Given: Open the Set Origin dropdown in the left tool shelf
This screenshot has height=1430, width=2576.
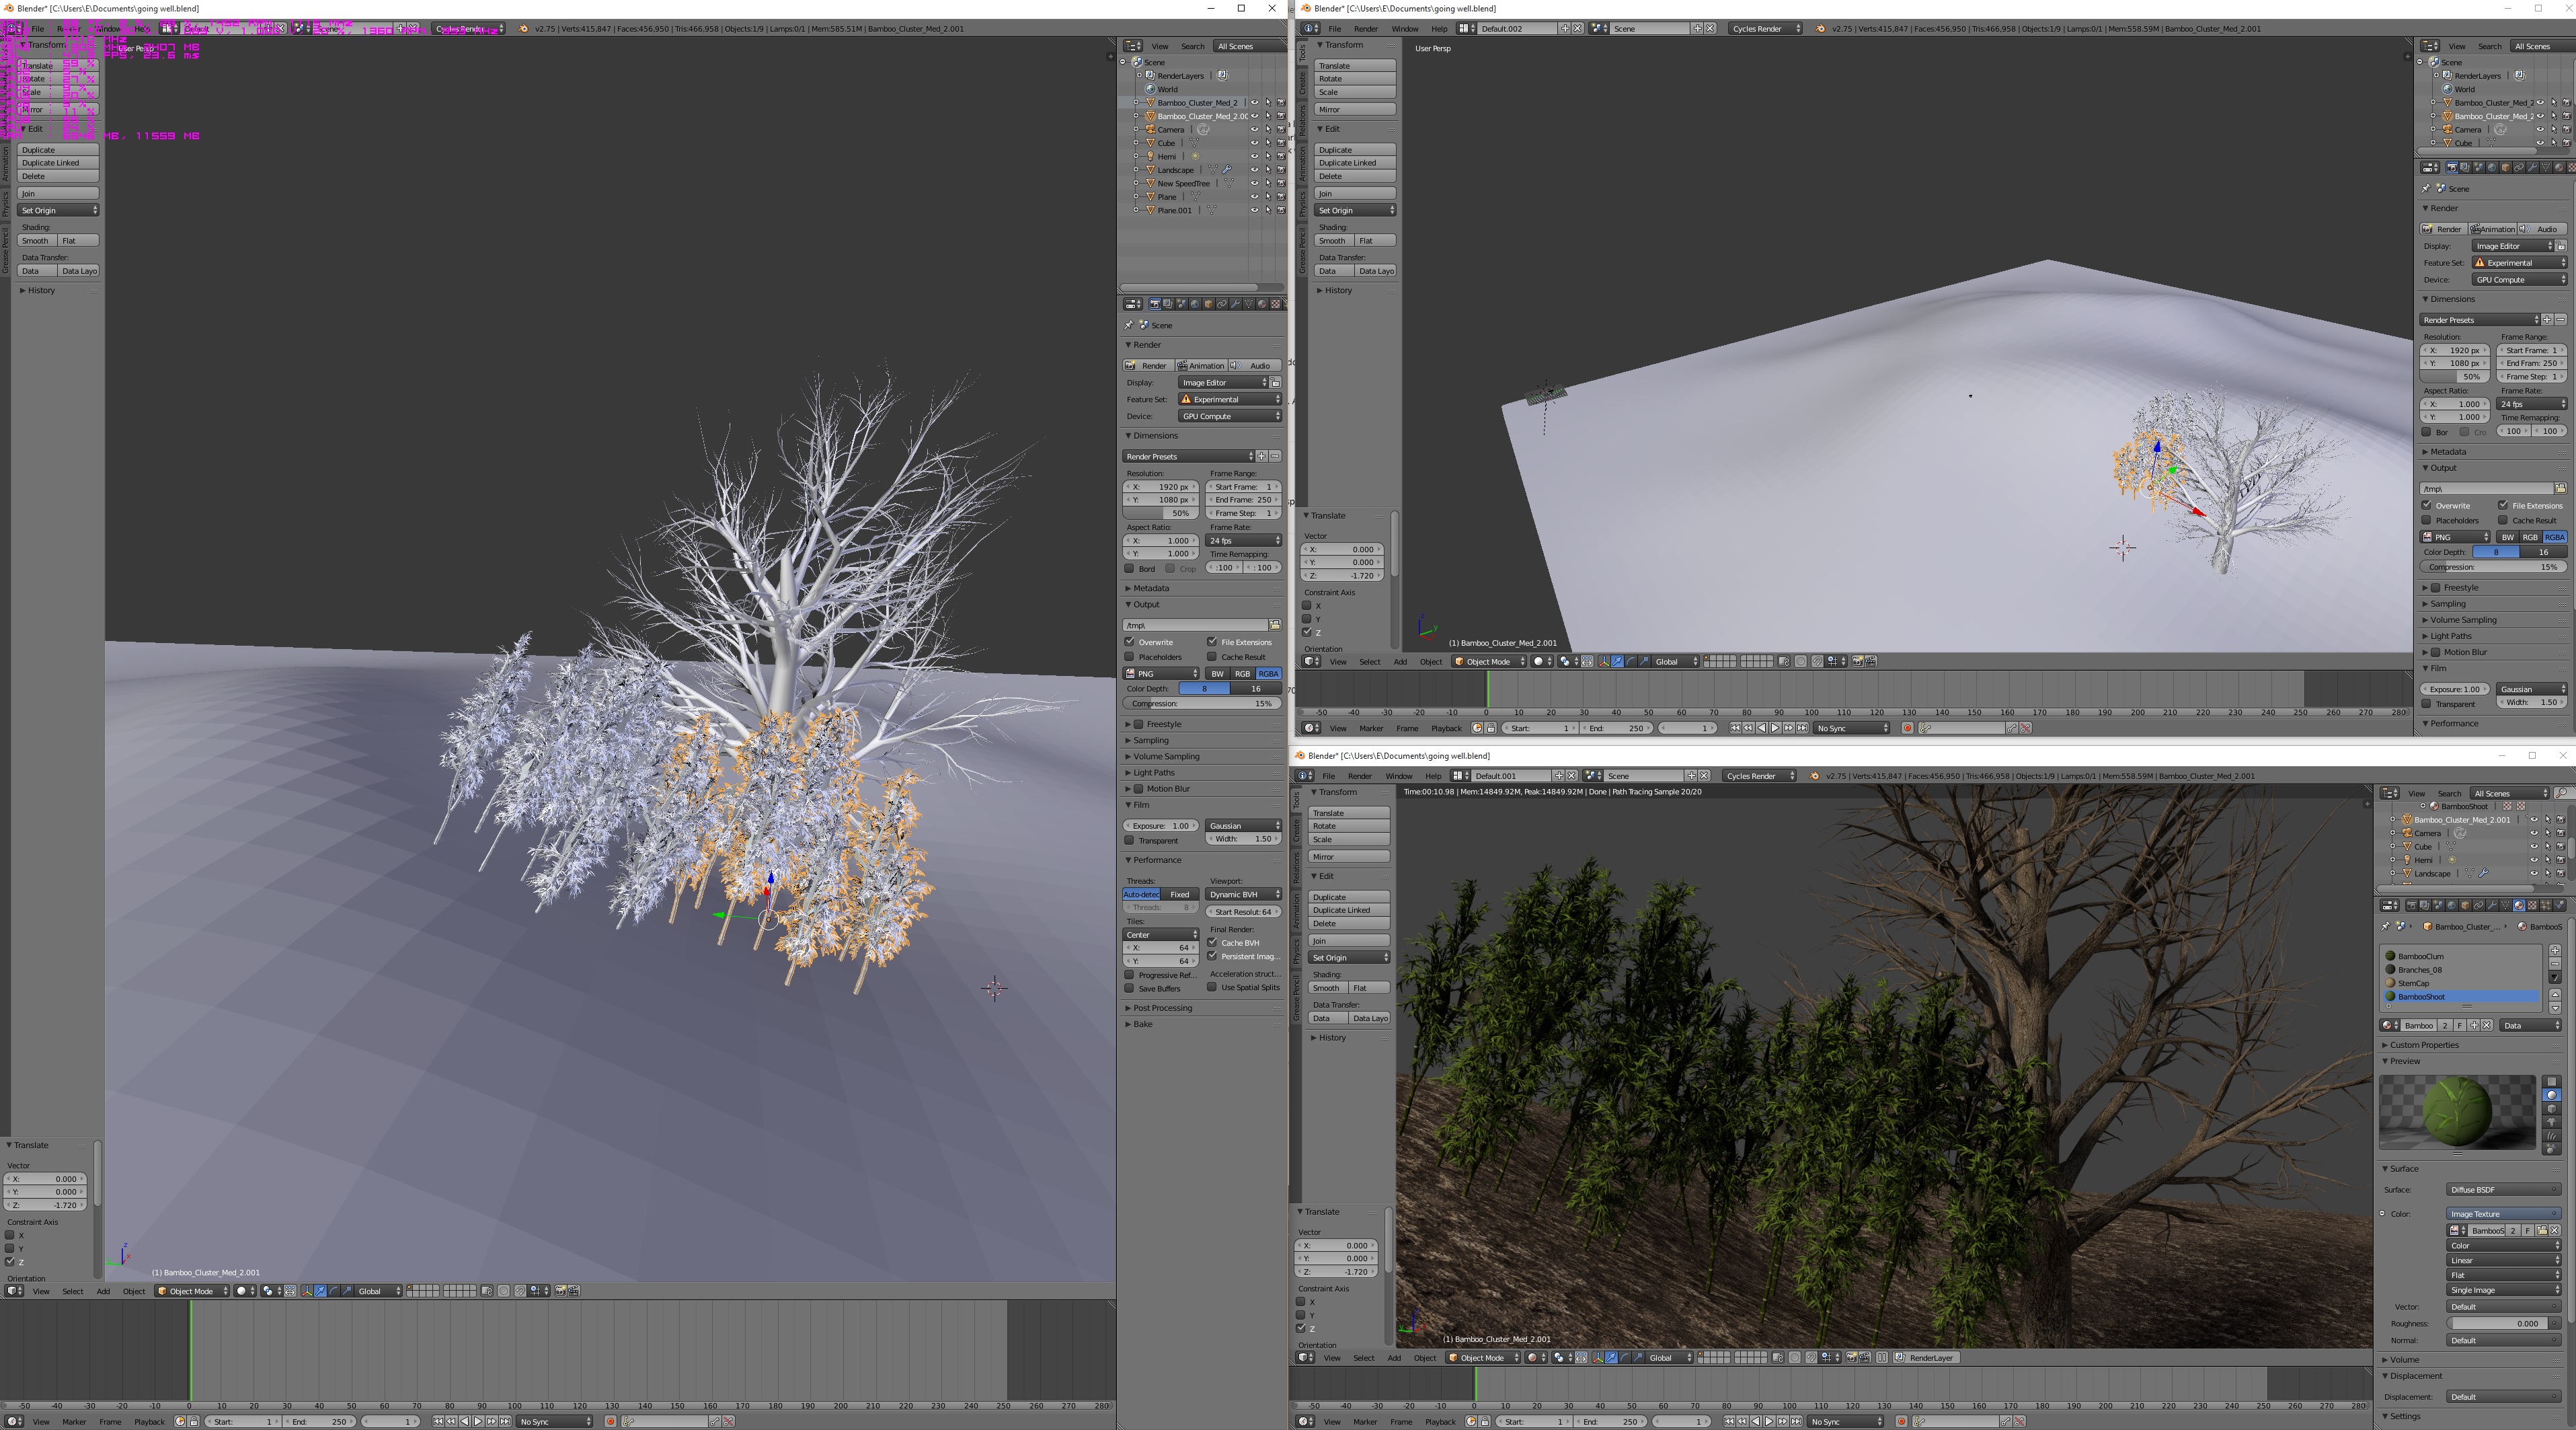Looking at the screenshot, I should pos(59,210).
